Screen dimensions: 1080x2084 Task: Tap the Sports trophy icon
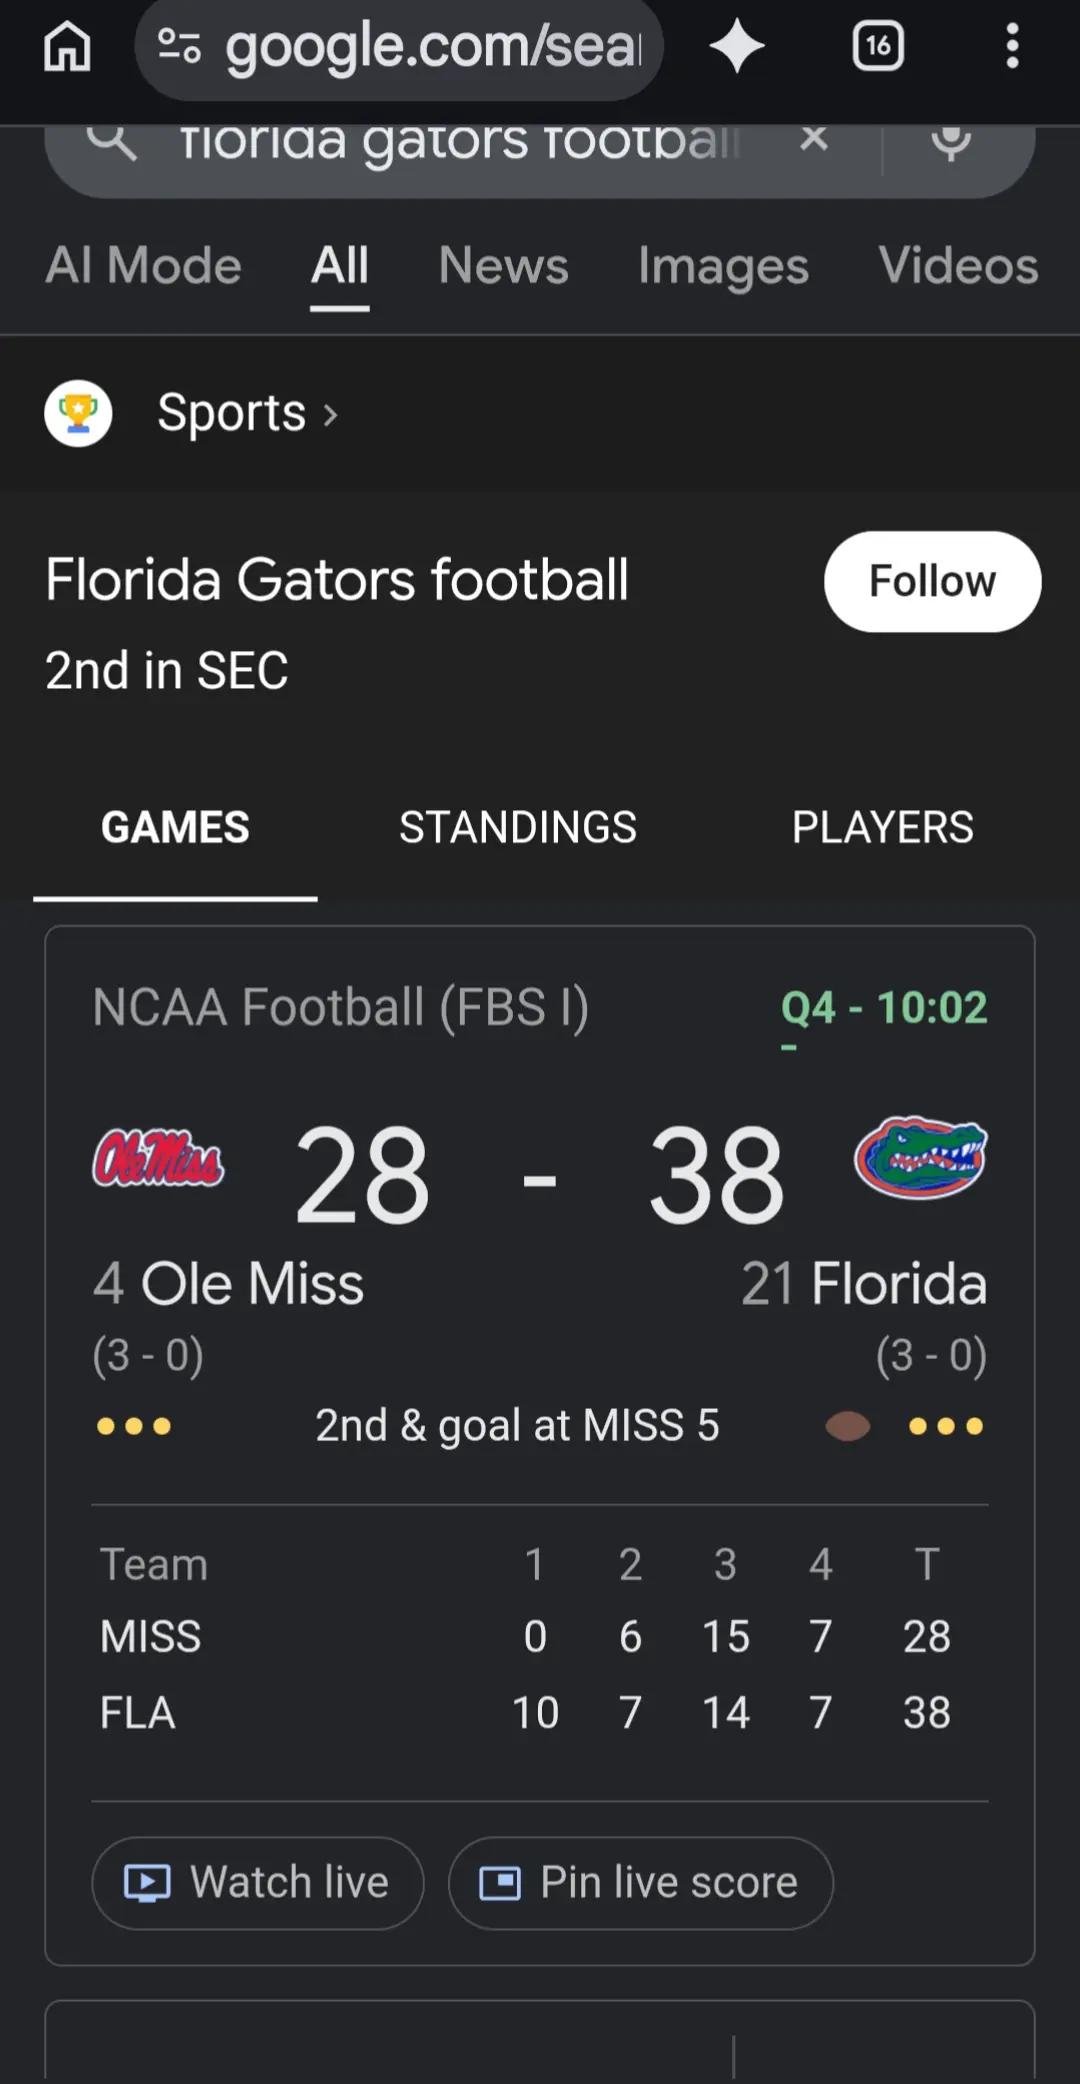tap(78, 413)
